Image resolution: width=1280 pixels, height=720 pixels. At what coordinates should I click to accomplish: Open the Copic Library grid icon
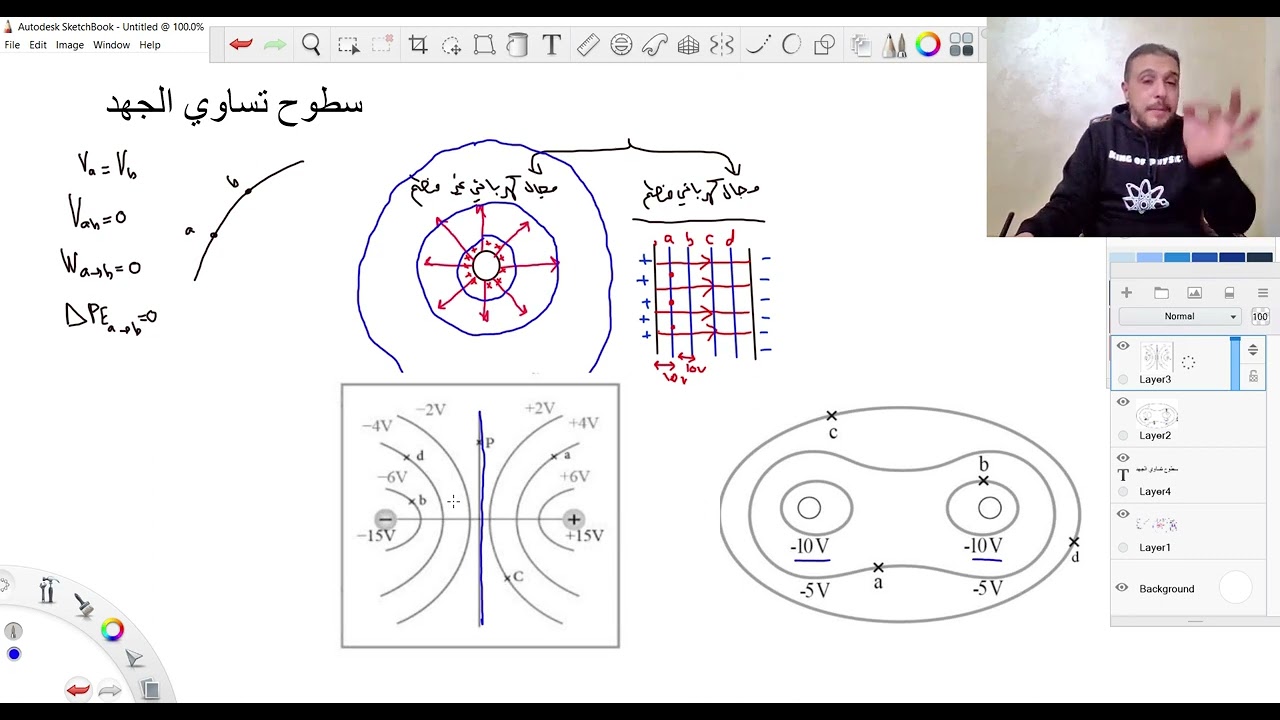tap(962, 45)
